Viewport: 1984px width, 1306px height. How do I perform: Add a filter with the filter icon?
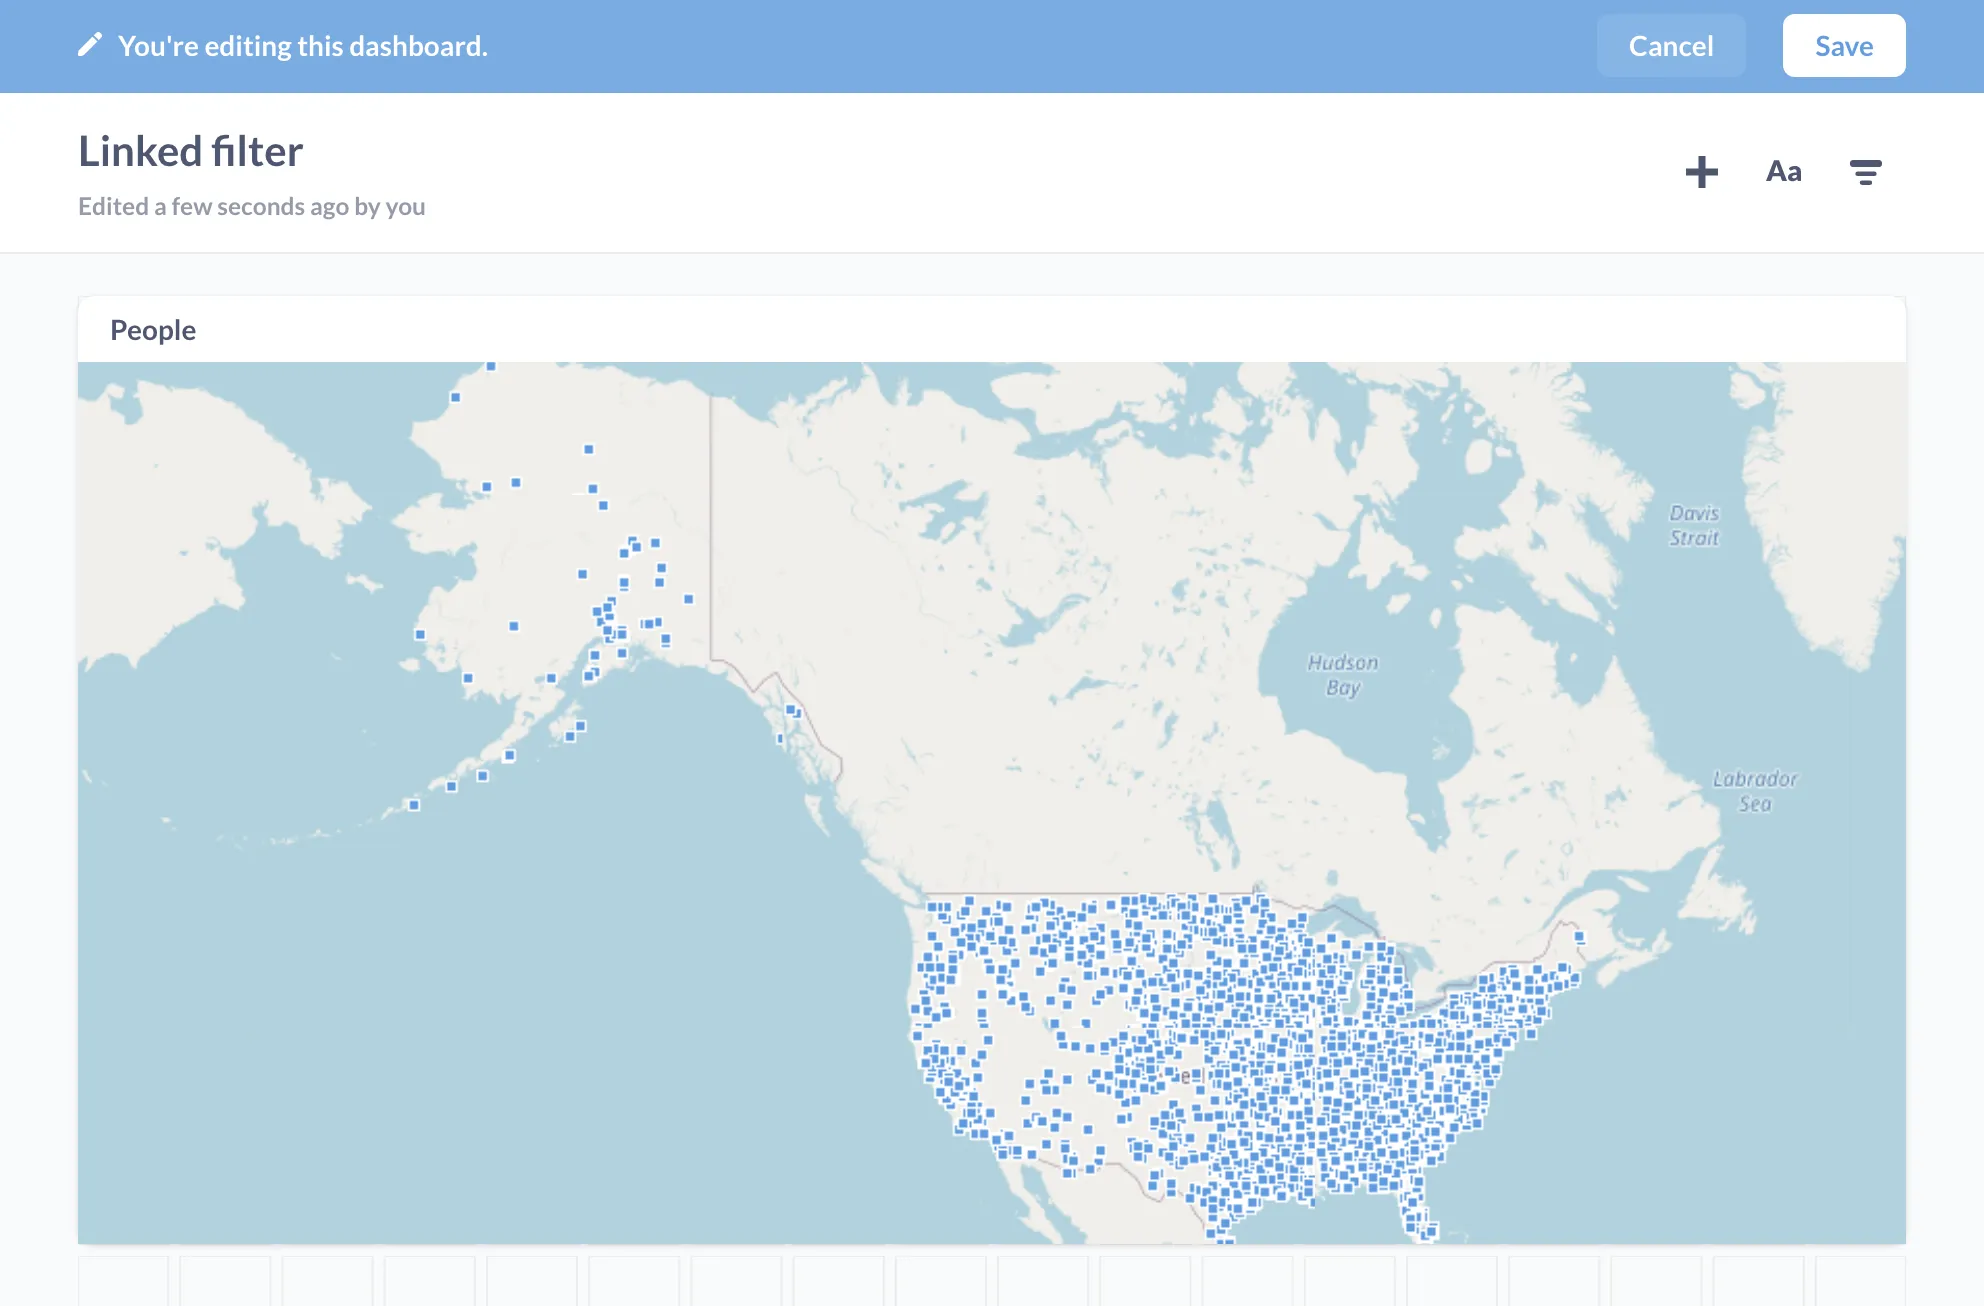point(1865,172)
